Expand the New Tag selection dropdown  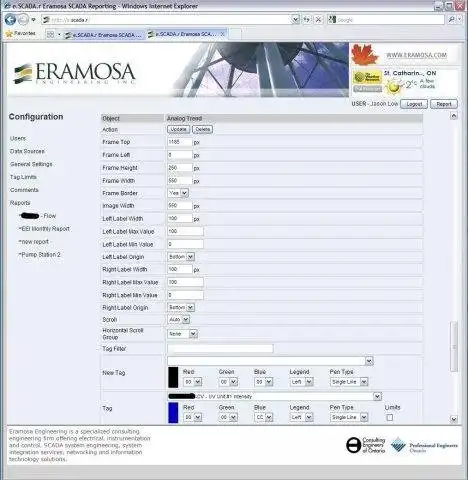[x=270, y=361]
